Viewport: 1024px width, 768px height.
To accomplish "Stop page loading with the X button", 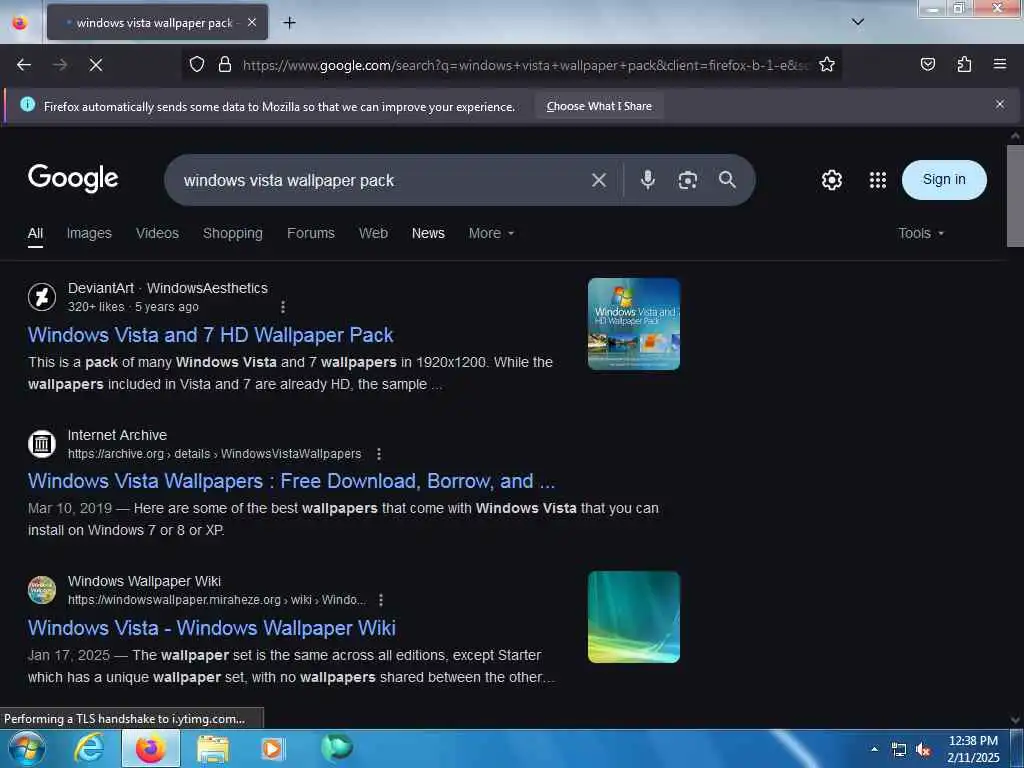I will click(95, 65).
